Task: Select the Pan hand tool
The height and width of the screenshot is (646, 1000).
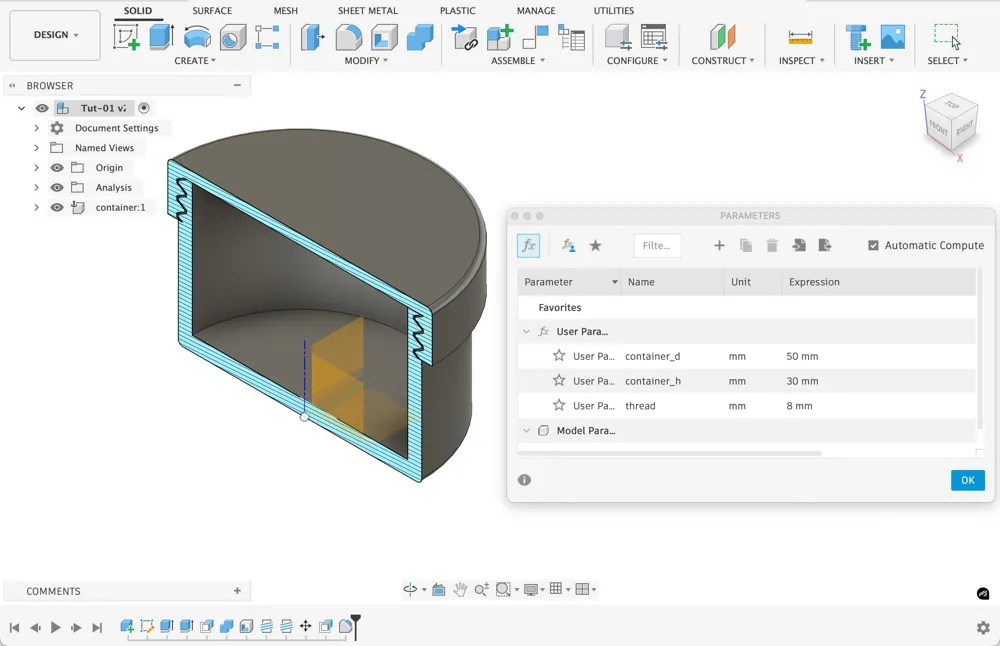Action: (x=460, y=590)
